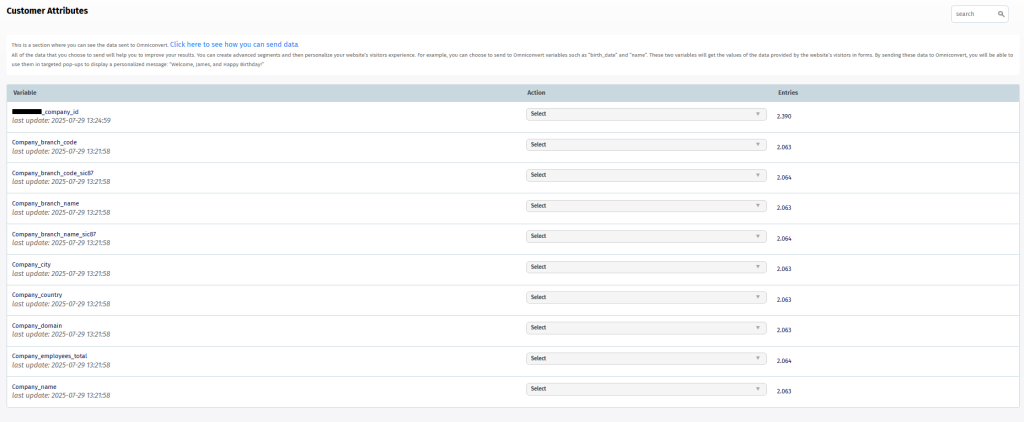Open 'Click here to see how you can send data' link
Viewport: 1024px width, 422px height.
tap(234, 45)
